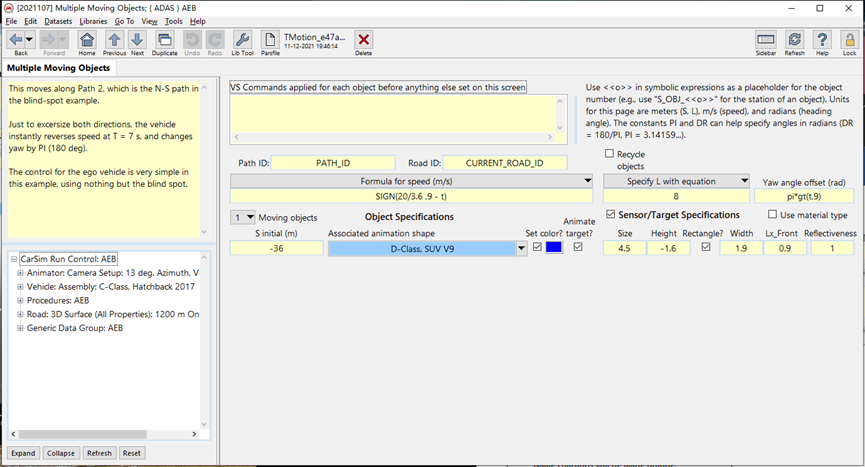Open the Next dataset icon

click(x=137, y=40)
